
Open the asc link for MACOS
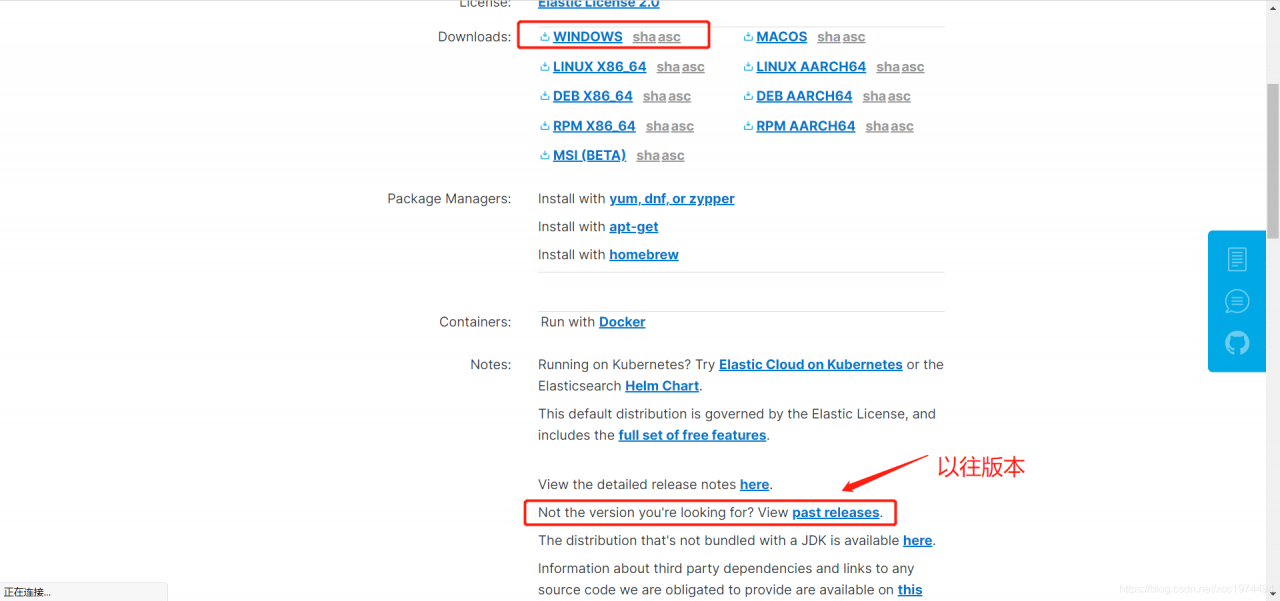click(853, 37)
